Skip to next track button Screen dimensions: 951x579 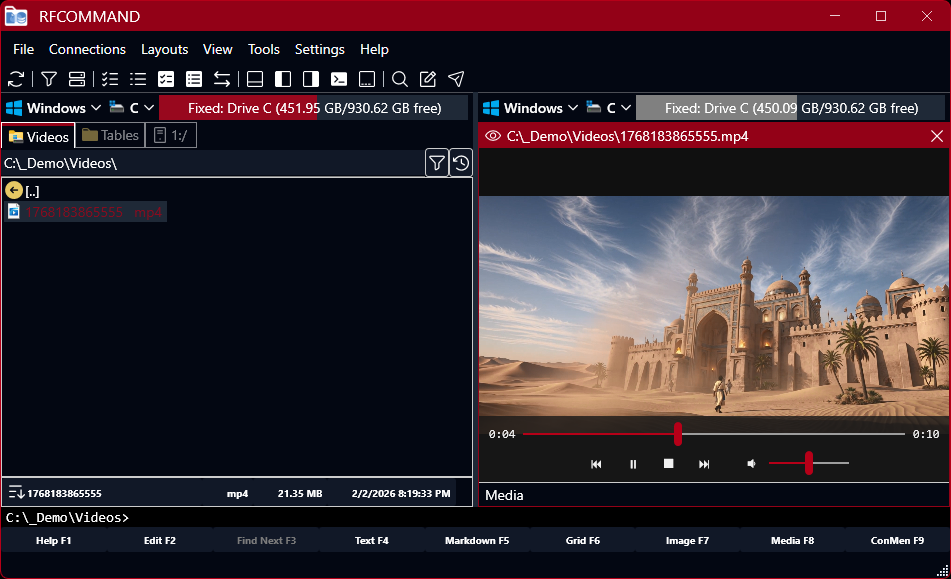pos(704,464)
